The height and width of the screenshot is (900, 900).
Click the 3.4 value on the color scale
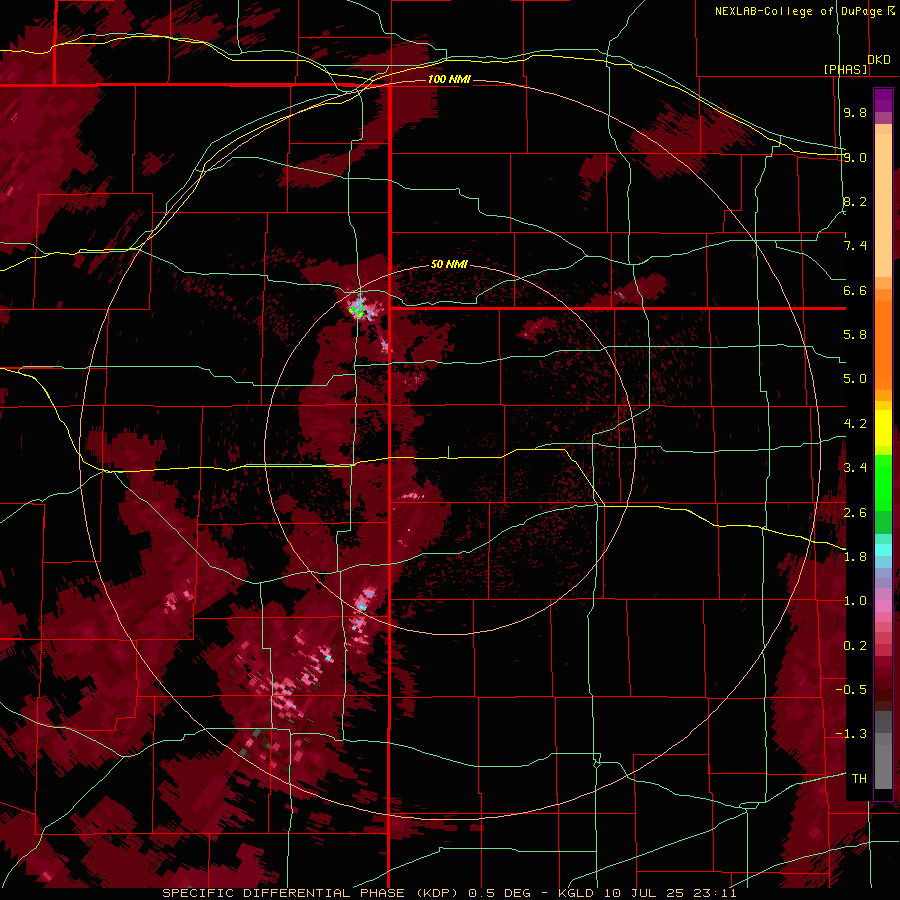855,468
